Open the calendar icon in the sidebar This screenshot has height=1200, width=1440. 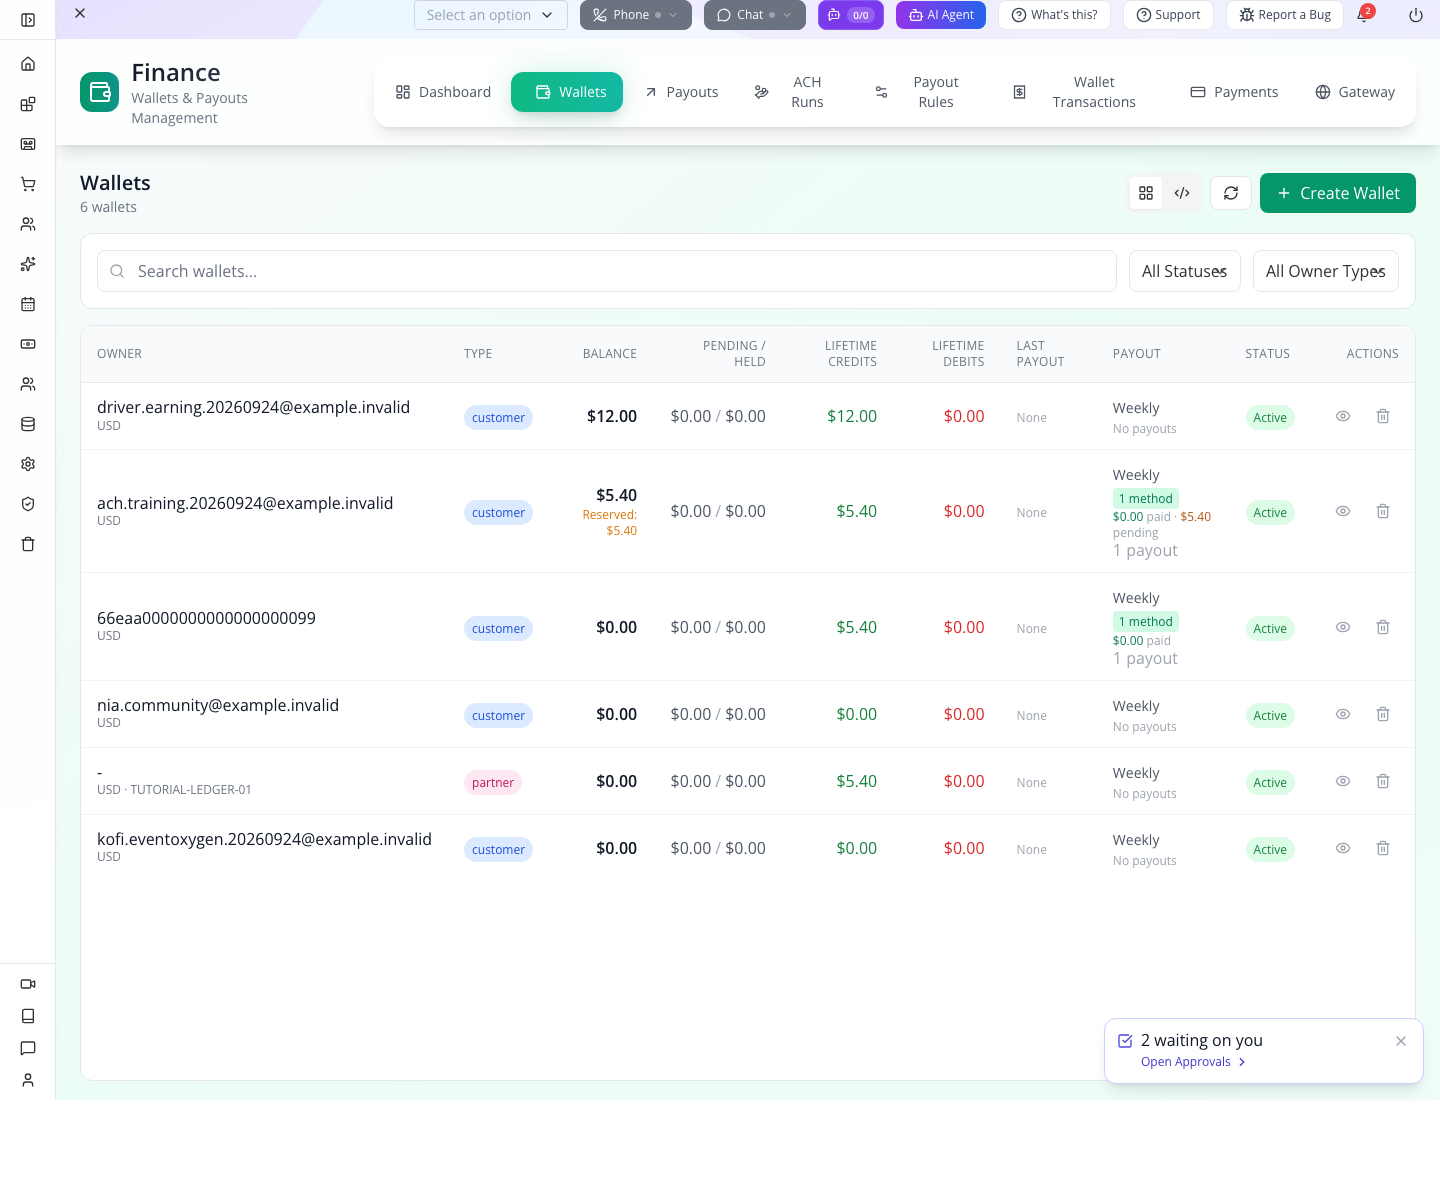28,304
